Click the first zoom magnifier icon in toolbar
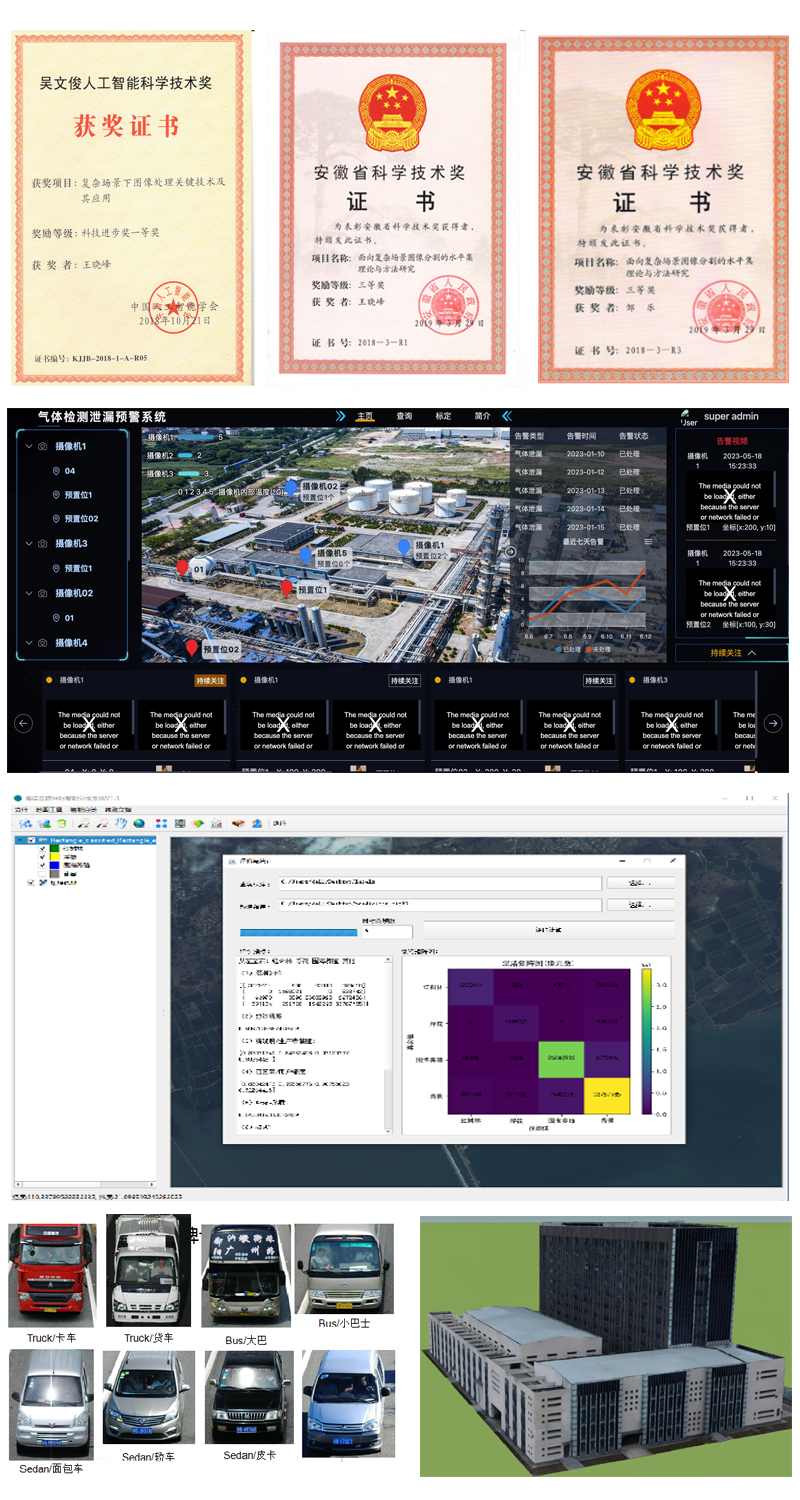This screenshot has height=1500, width=800. tap(84, 823)
